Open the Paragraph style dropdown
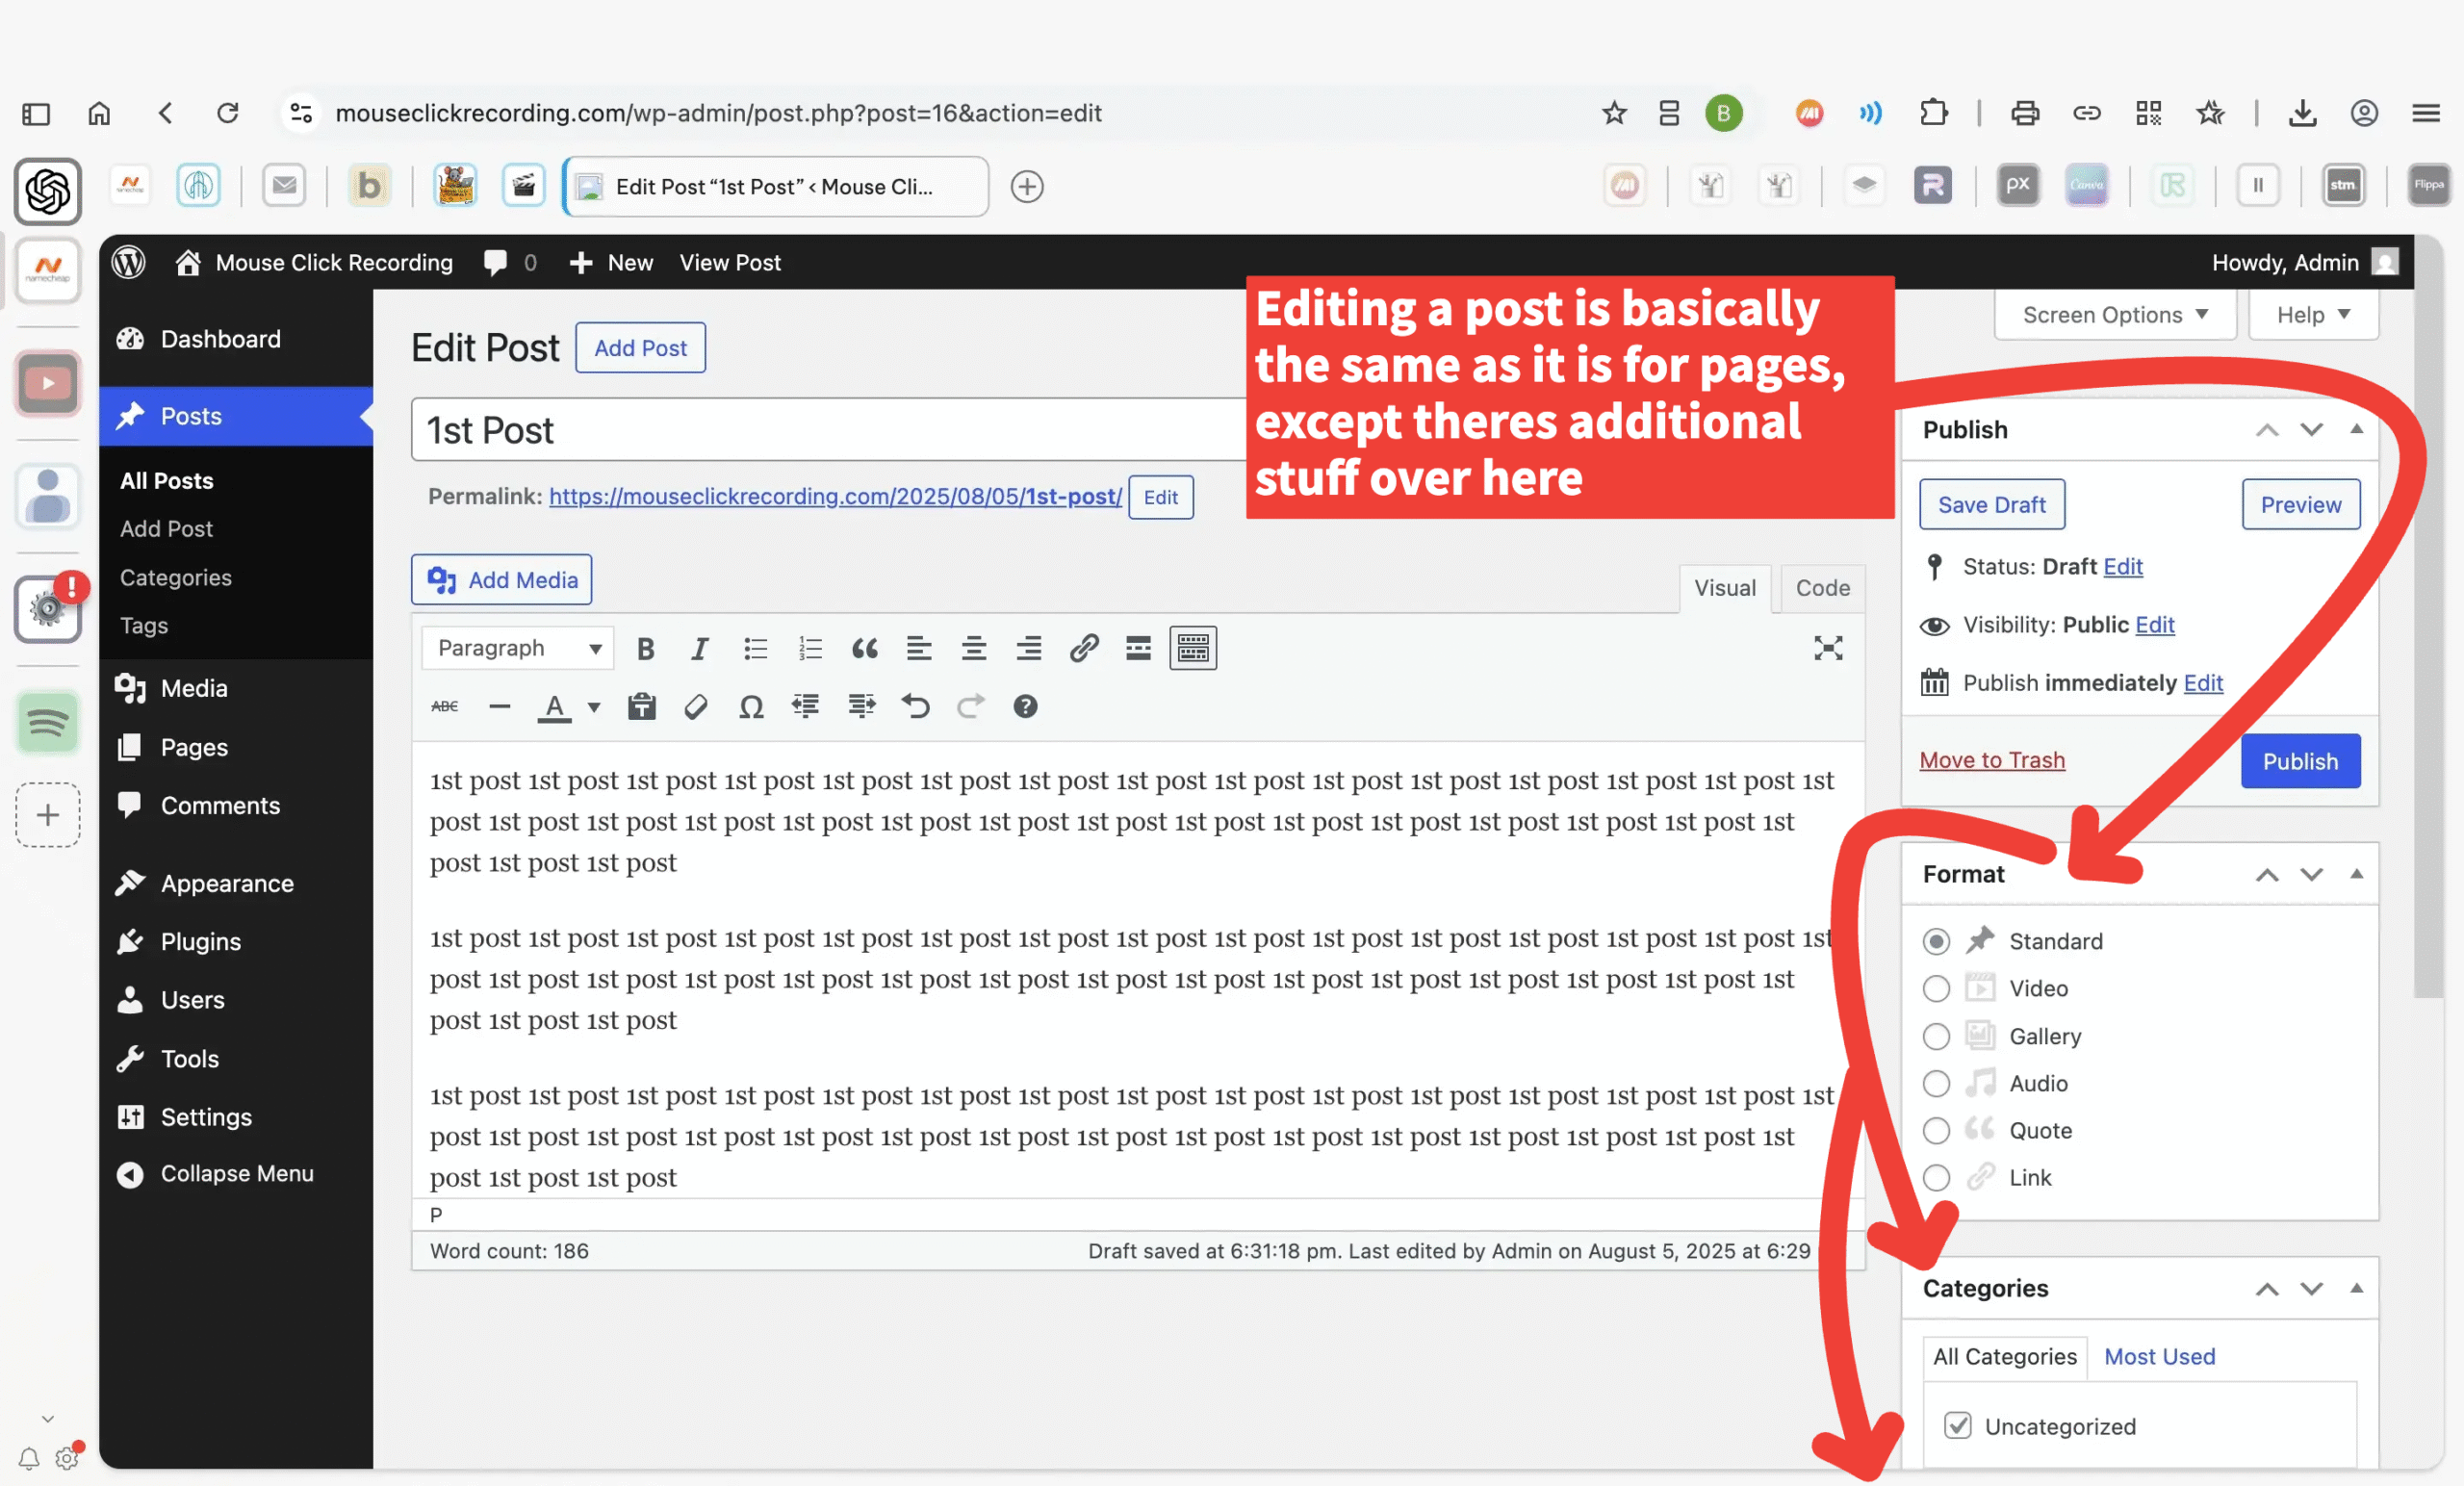Viewport: 2464px width, 1486px height. coord(518,649)
